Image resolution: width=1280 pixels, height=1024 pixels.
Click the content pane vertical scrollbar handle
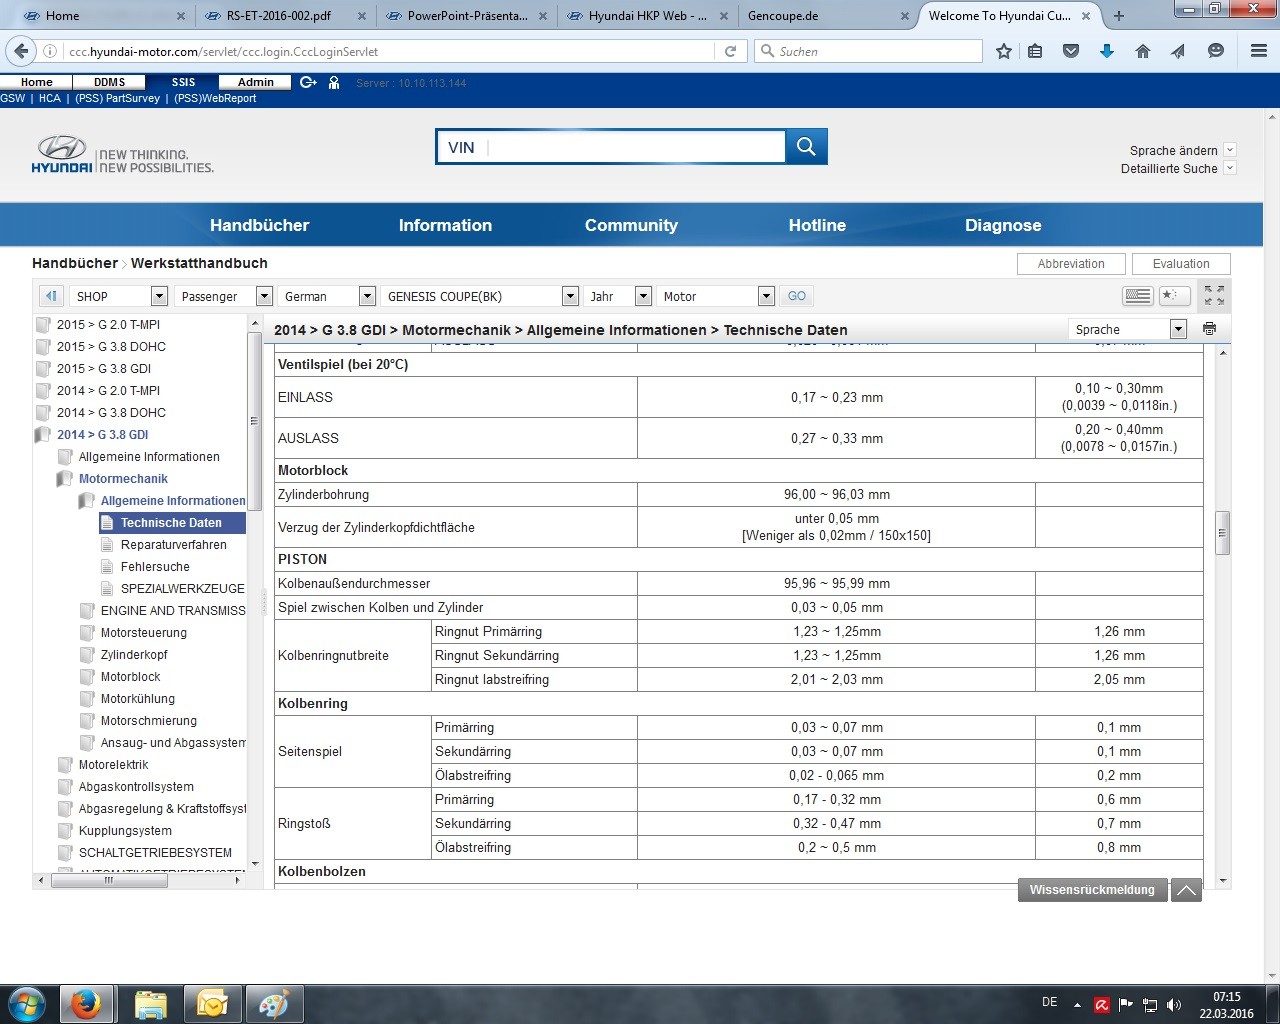(x=1222, y=533)
